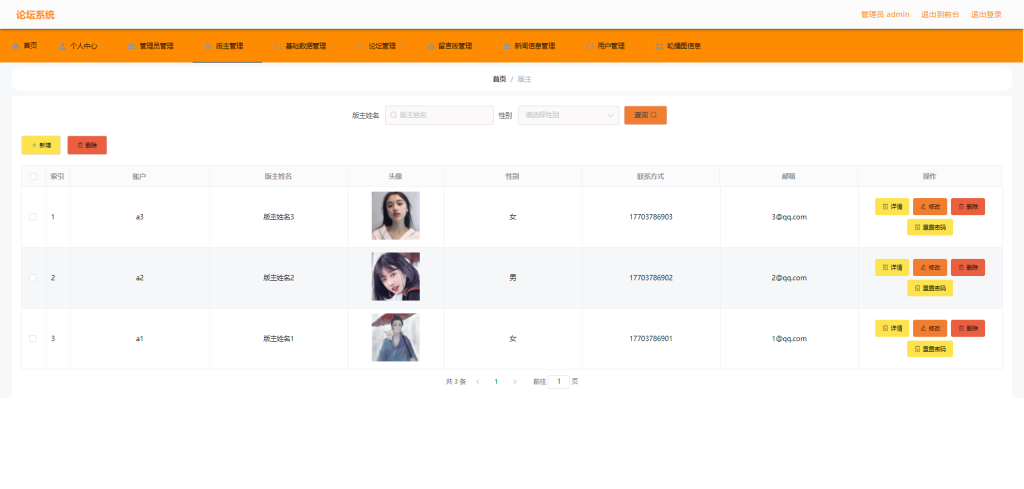Open the 论坛管理 menu item
This screenshot has width=1024, height=489.
377,46
